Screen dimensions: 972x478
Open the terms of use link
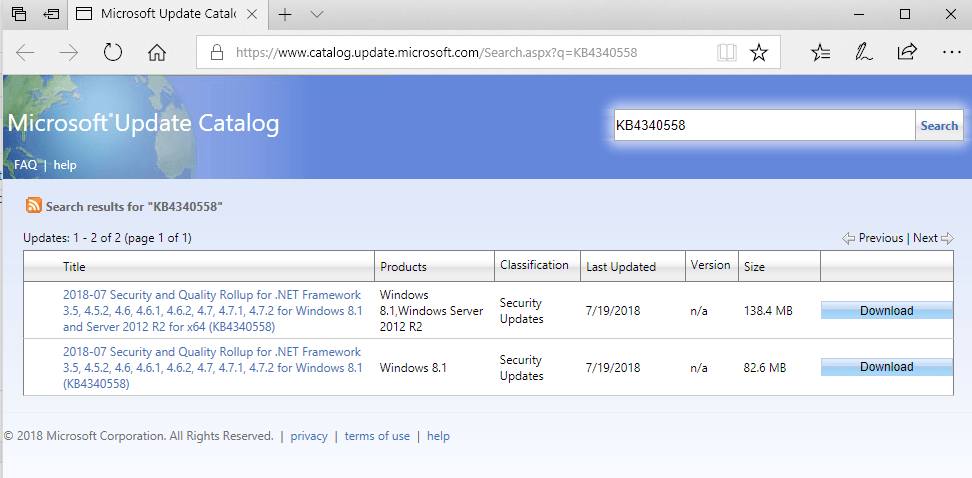tap(377, 436)
